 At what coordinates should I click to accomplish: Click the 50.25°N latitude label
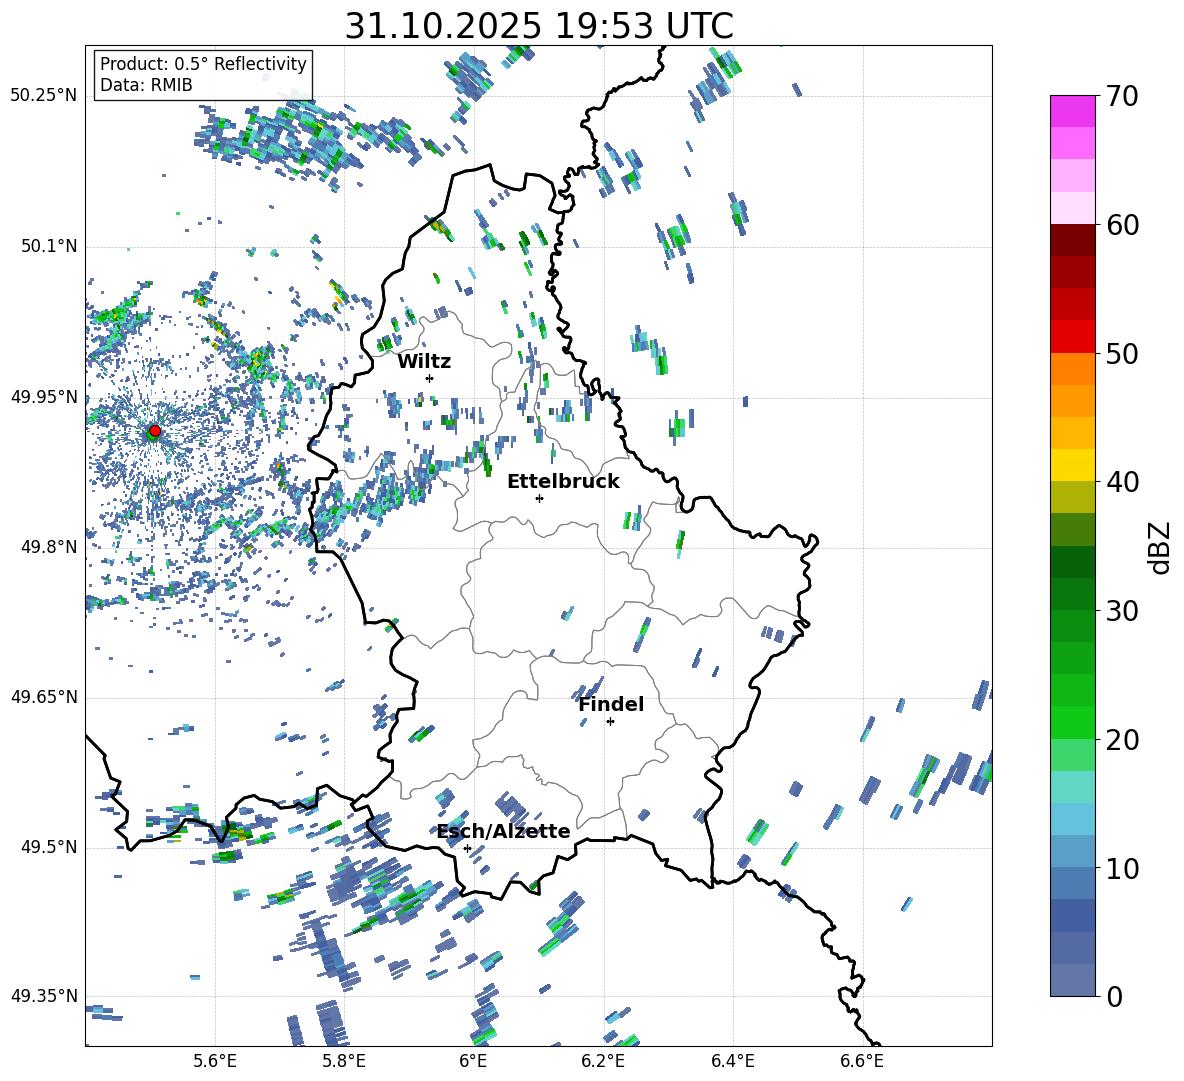coord(44,96)
